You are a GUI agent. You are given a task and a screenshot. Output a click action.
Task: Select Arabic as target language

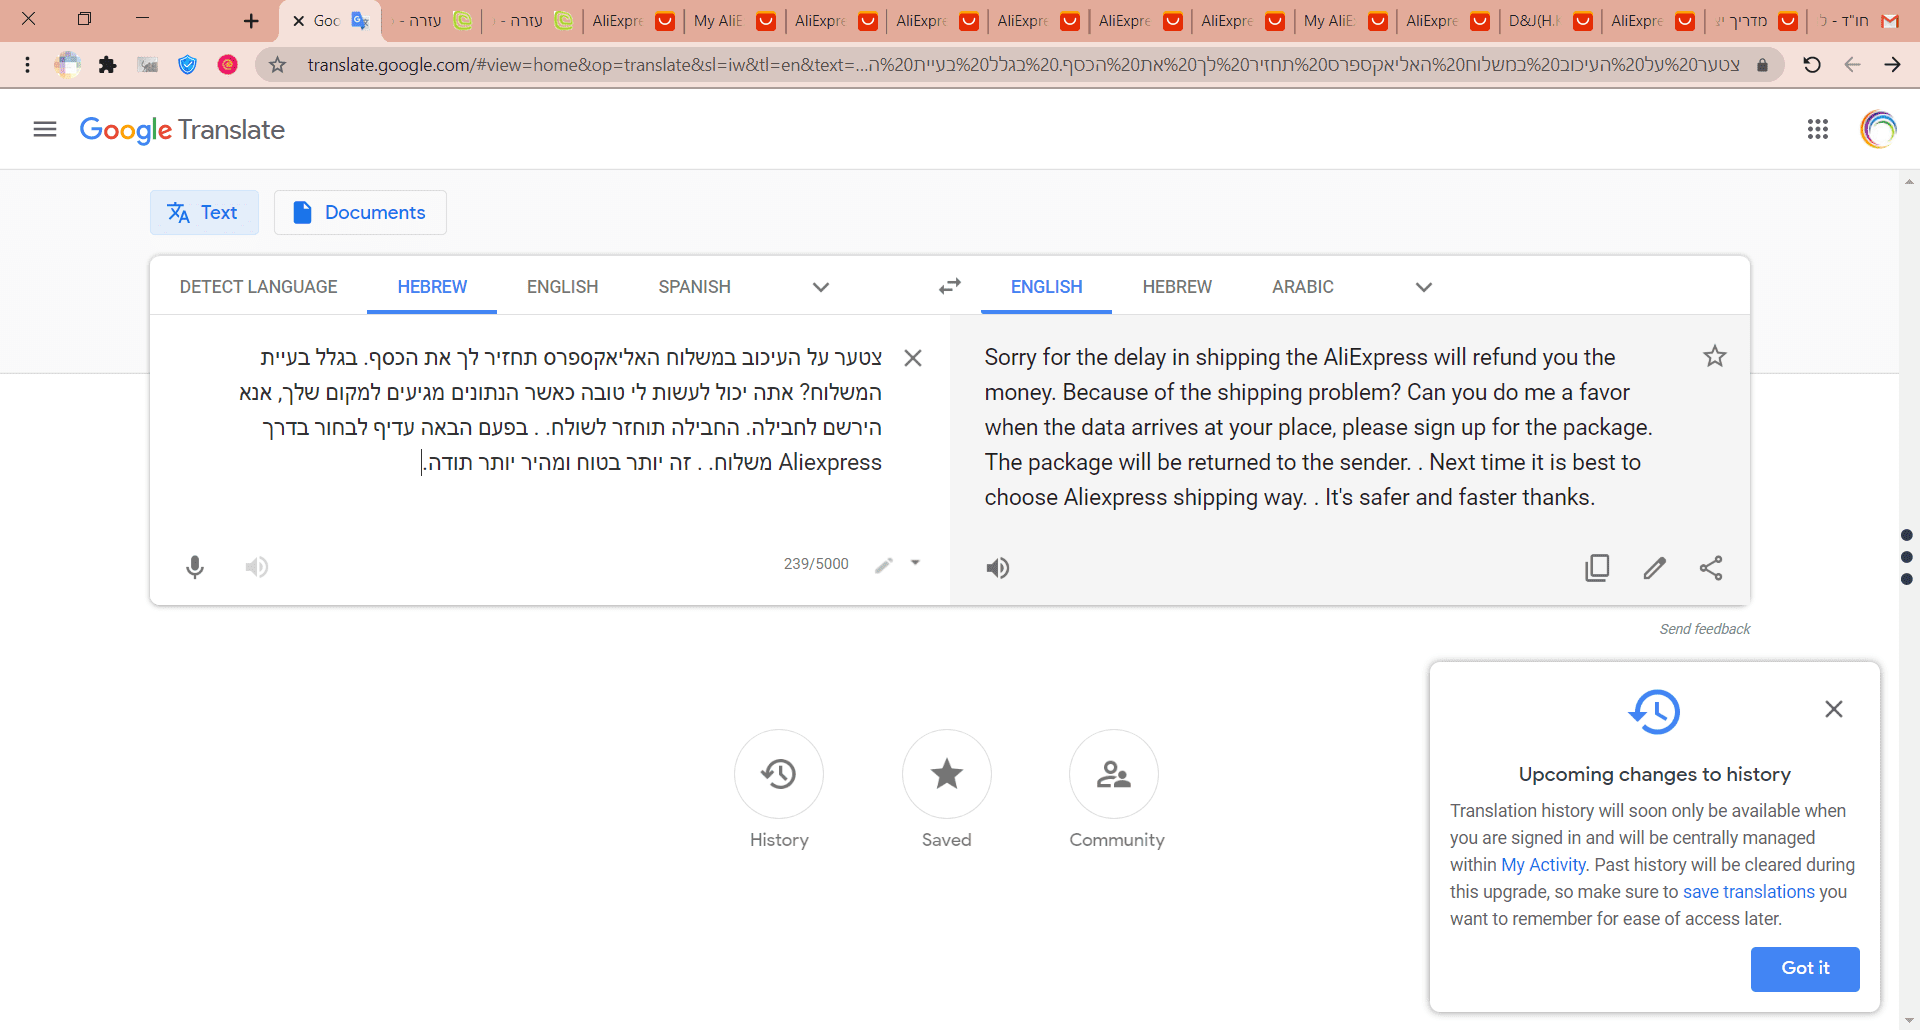[1303, 287]
